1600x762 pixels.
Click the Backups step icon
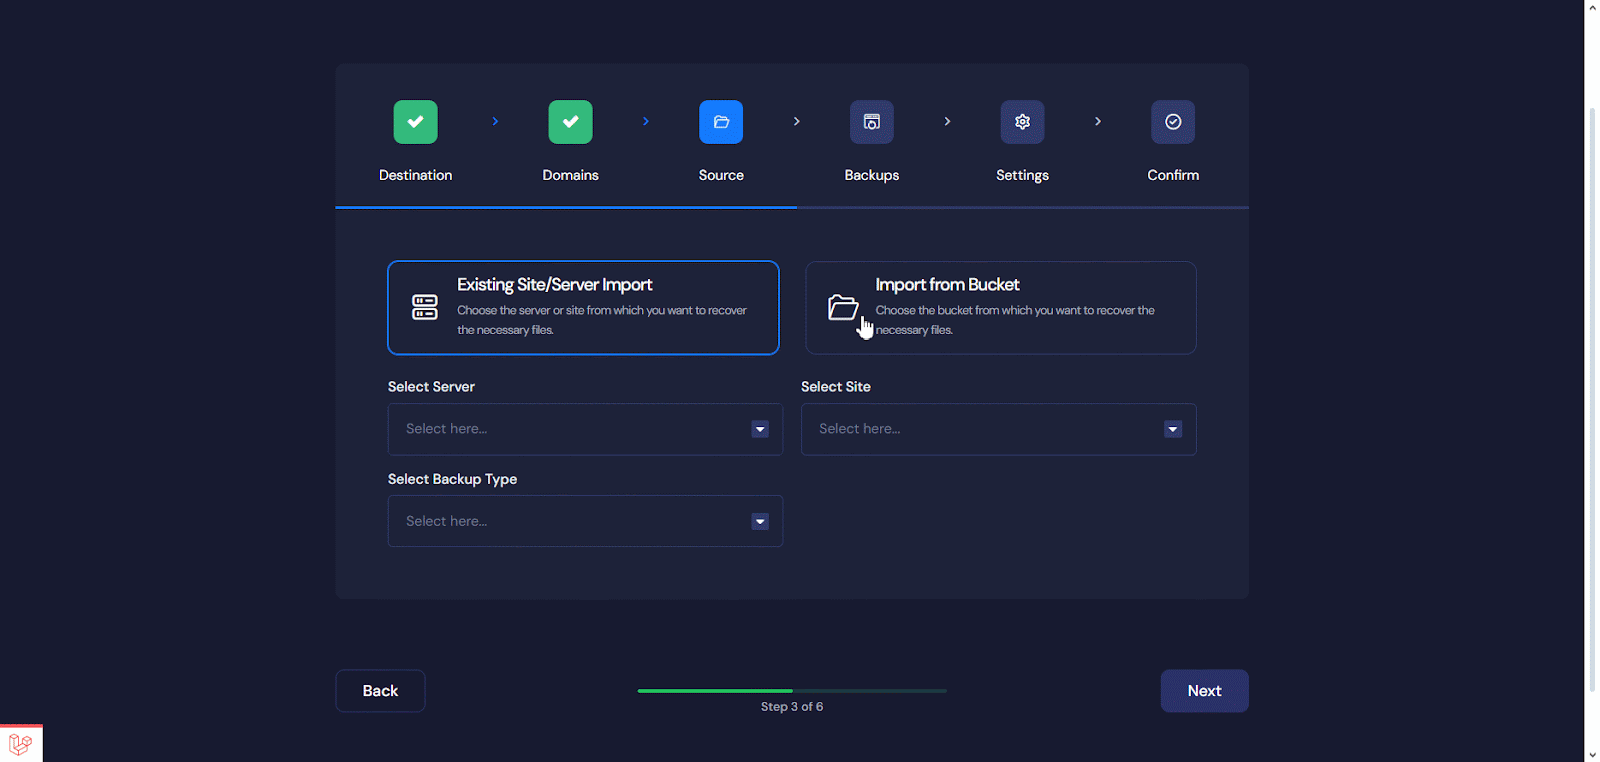click(871, 122)
